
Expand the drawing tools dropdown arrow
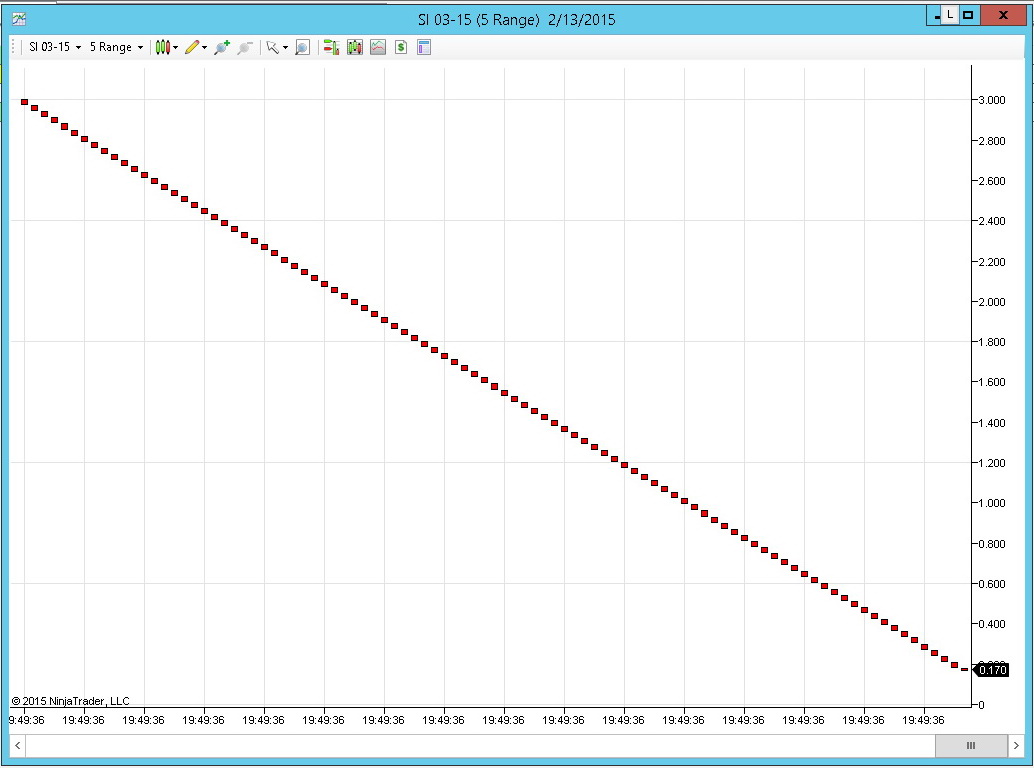(204, 47)
